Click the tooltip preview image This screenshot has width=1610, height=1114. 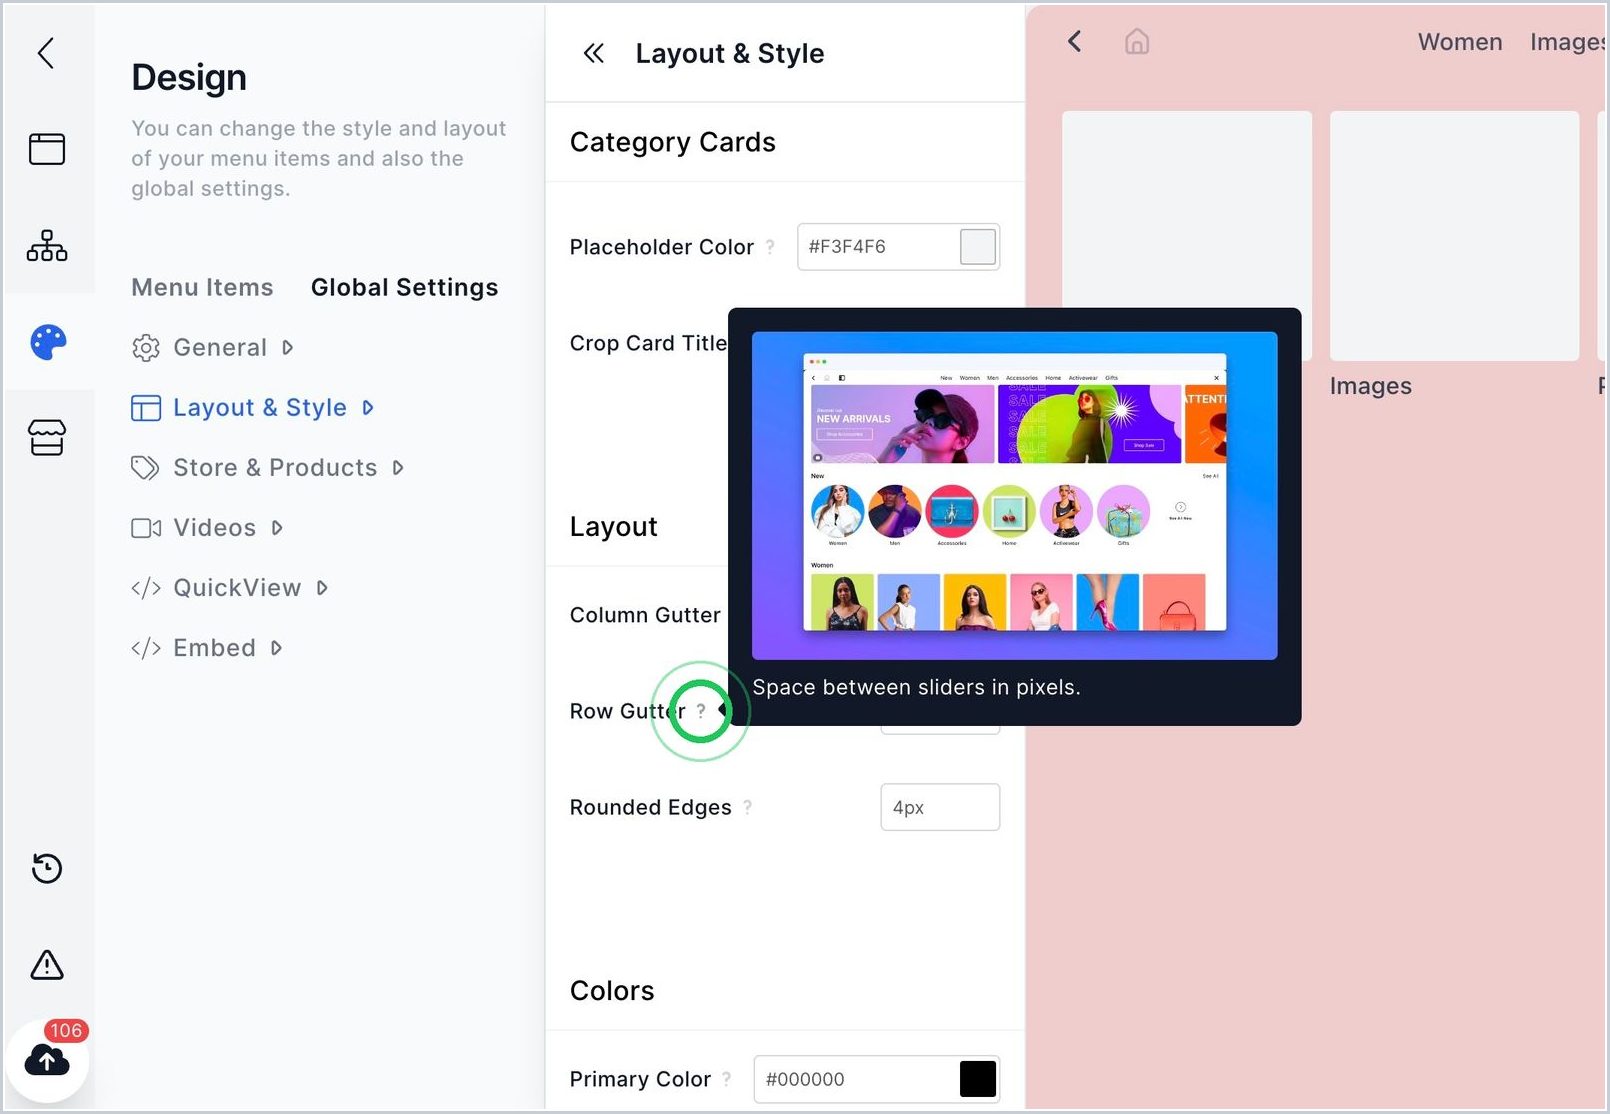tap(1014, 495)
